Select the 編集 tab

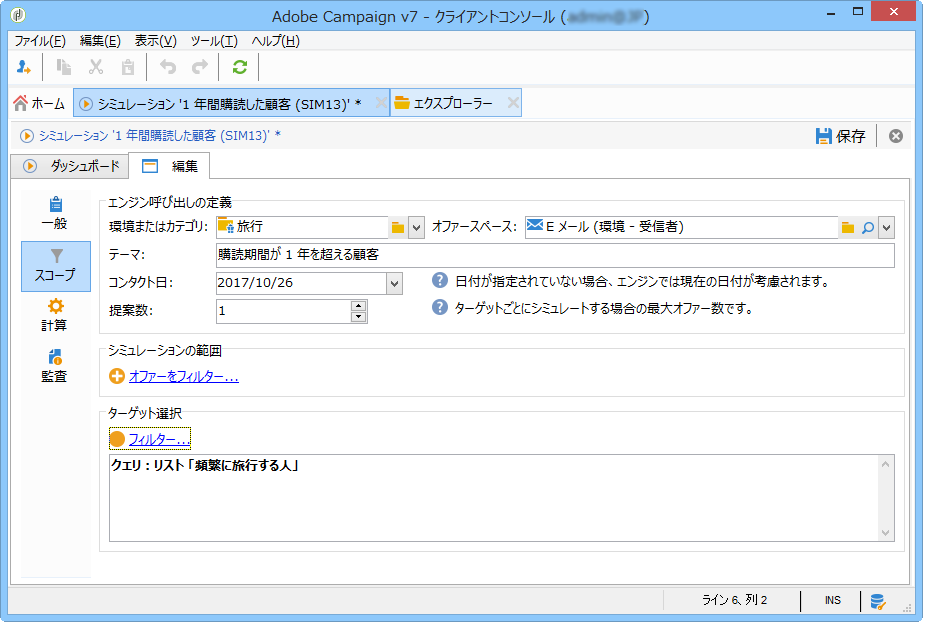(170, 166)
